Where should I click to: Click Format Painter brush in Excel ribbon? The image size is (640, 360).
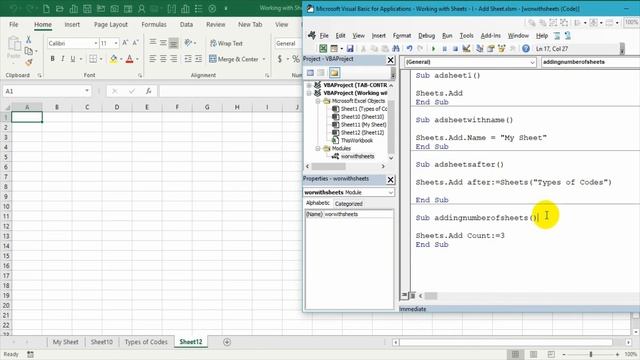point(29,62)
